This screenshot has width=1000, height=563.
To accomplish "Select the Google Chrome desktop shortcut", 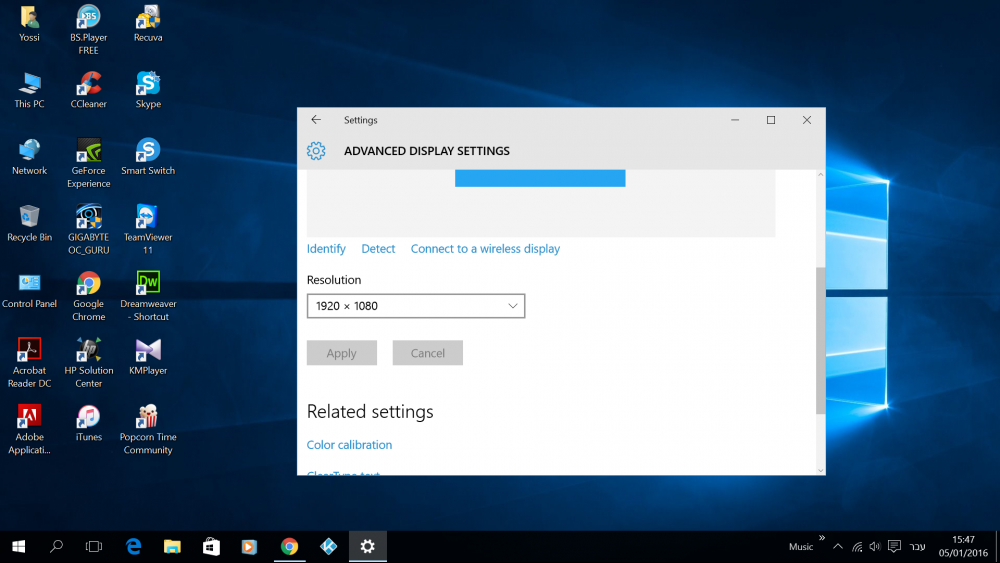I will click(x=89, y=296).
